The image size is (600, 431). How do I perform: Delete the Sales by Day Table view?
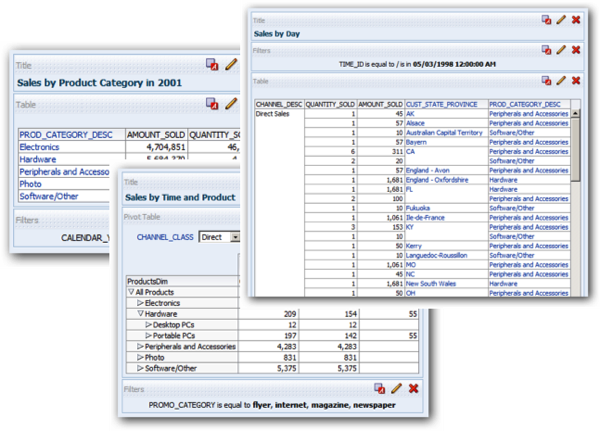click(x=576, y=80)
